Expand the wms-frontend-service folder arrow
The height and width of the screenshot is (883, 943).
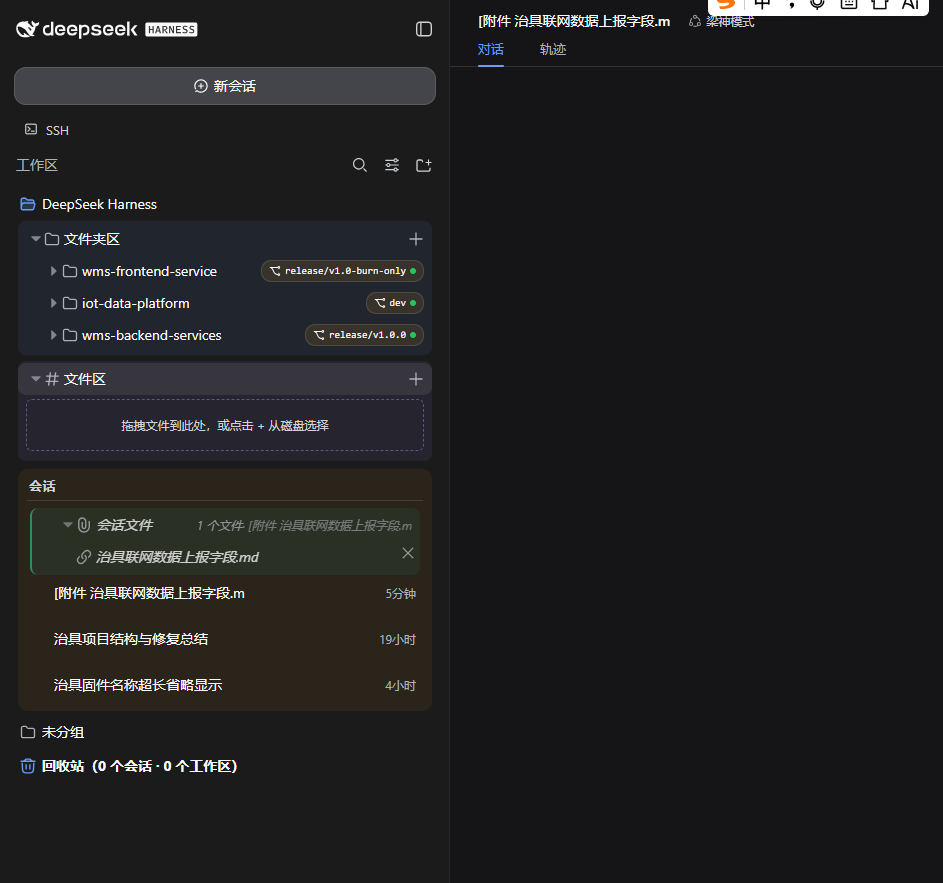pyautogui.click(x=54, y=271)
